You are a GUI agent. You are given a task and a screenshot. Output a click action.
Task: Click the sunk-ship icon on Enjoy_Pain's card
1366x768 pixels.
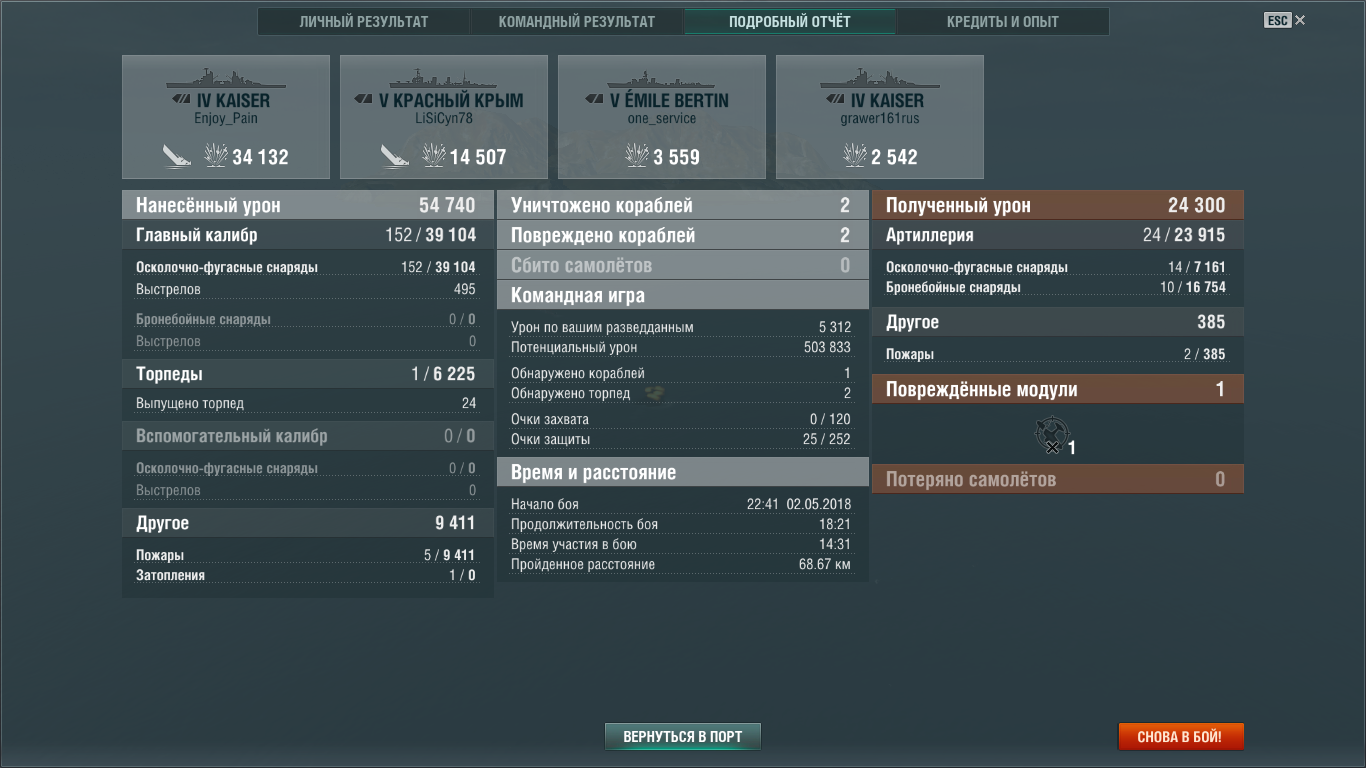point(177,156)
